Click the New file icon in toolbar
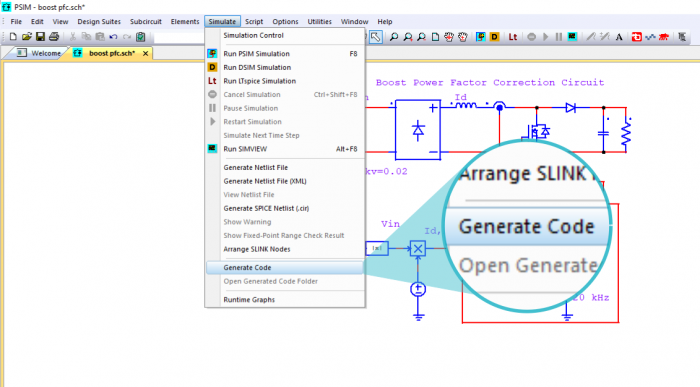The image size is (700, 387). pyautogui.click(x=13, y=37)
